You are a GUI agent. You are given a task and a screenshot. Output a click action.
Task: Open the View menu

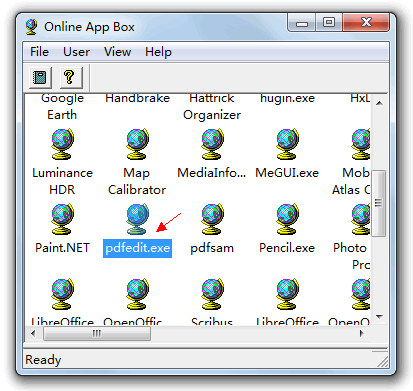[117, 52]
